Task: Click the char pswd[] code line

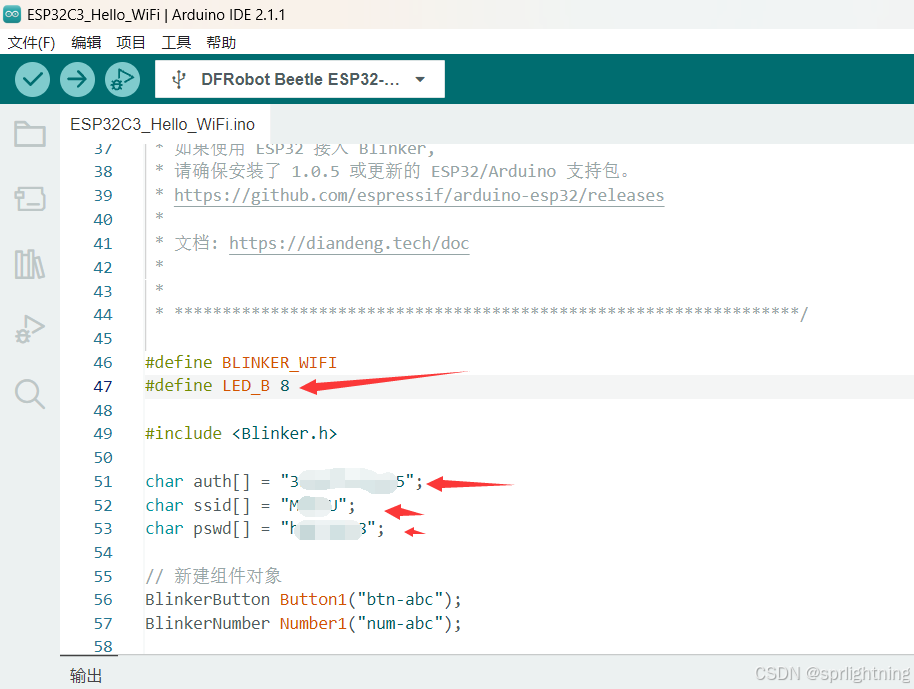Action: (265, 529)
